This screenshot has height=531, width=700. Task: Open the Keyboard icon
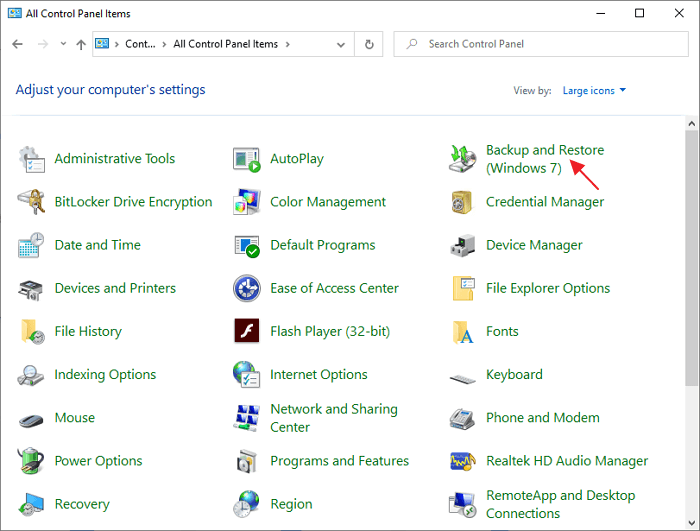point(462,380)
